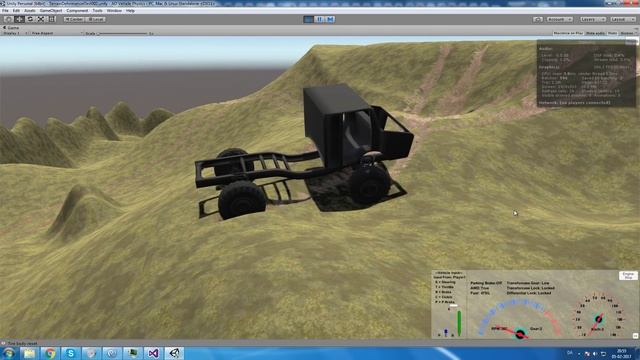Open Google Chrome from the taskbar
This screenshot has height=360, width=640.
pyautogui.click(x=50, y=353)
